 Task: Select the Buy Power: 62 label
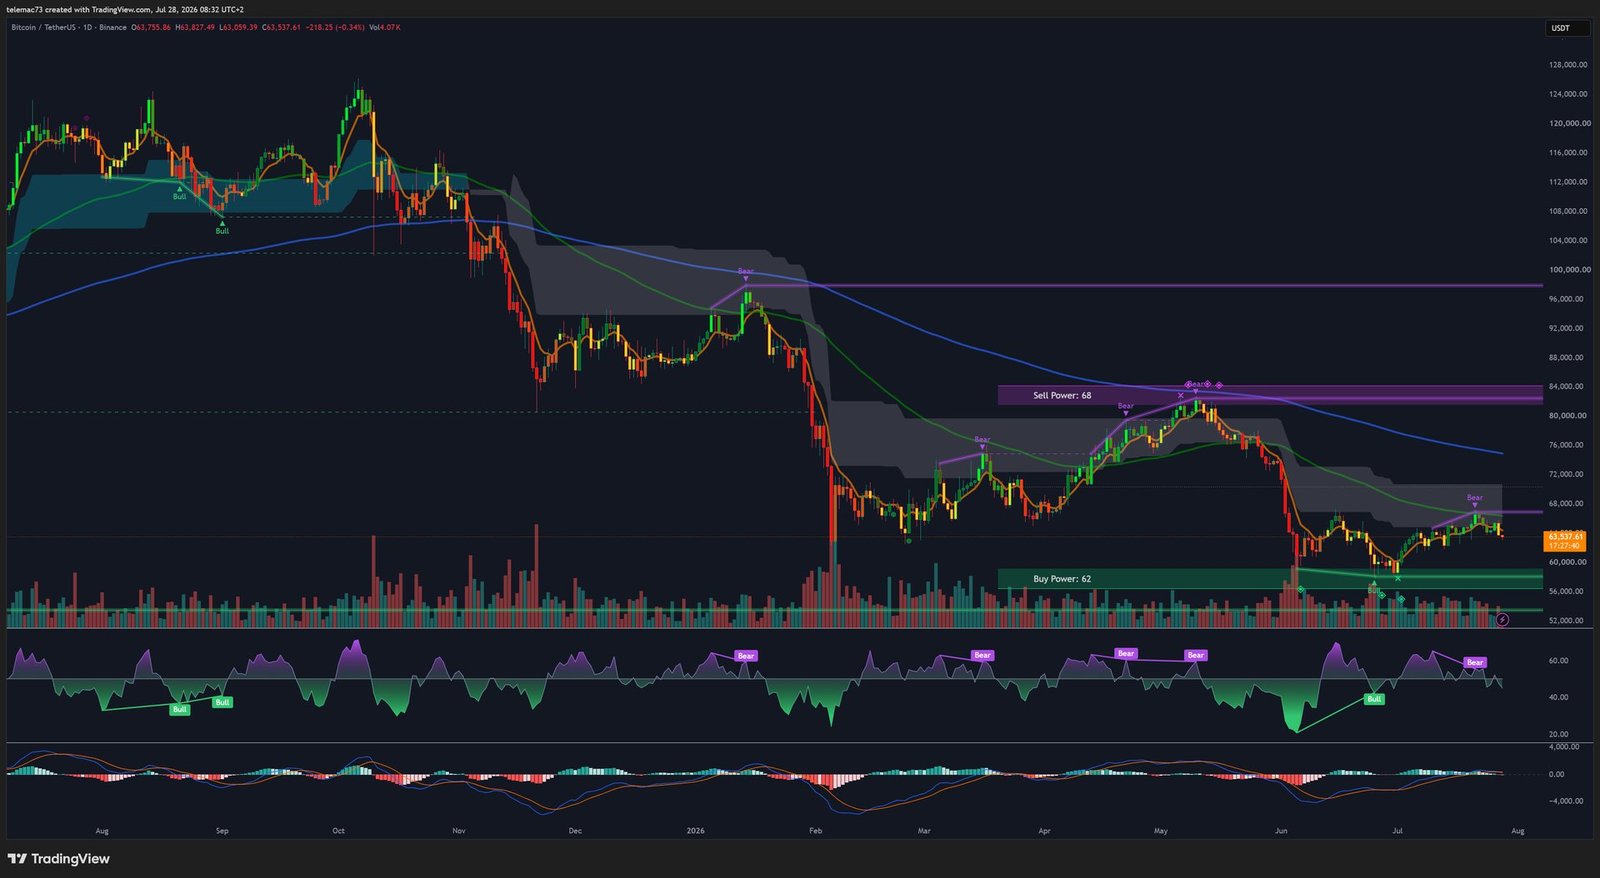coord(1062,578)
